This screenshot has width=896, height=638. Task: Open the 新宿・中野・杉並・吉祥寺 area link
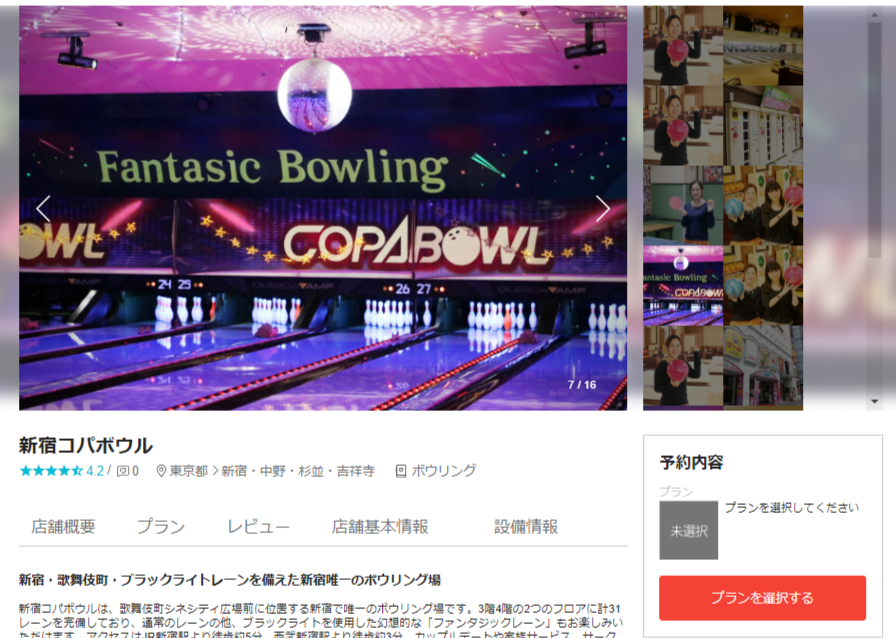click(x=298, y=471)
